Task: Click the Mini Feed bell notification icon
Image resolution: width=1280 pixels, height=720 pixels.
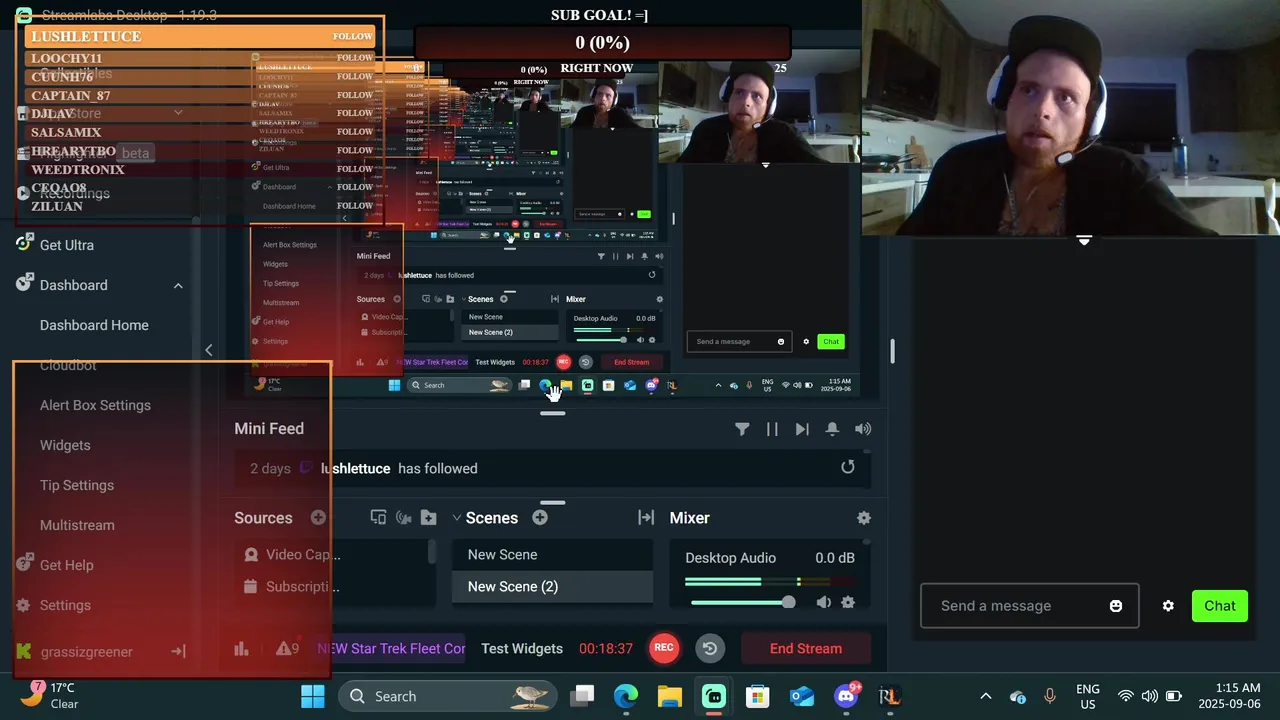Action: (x=832, y=429)
